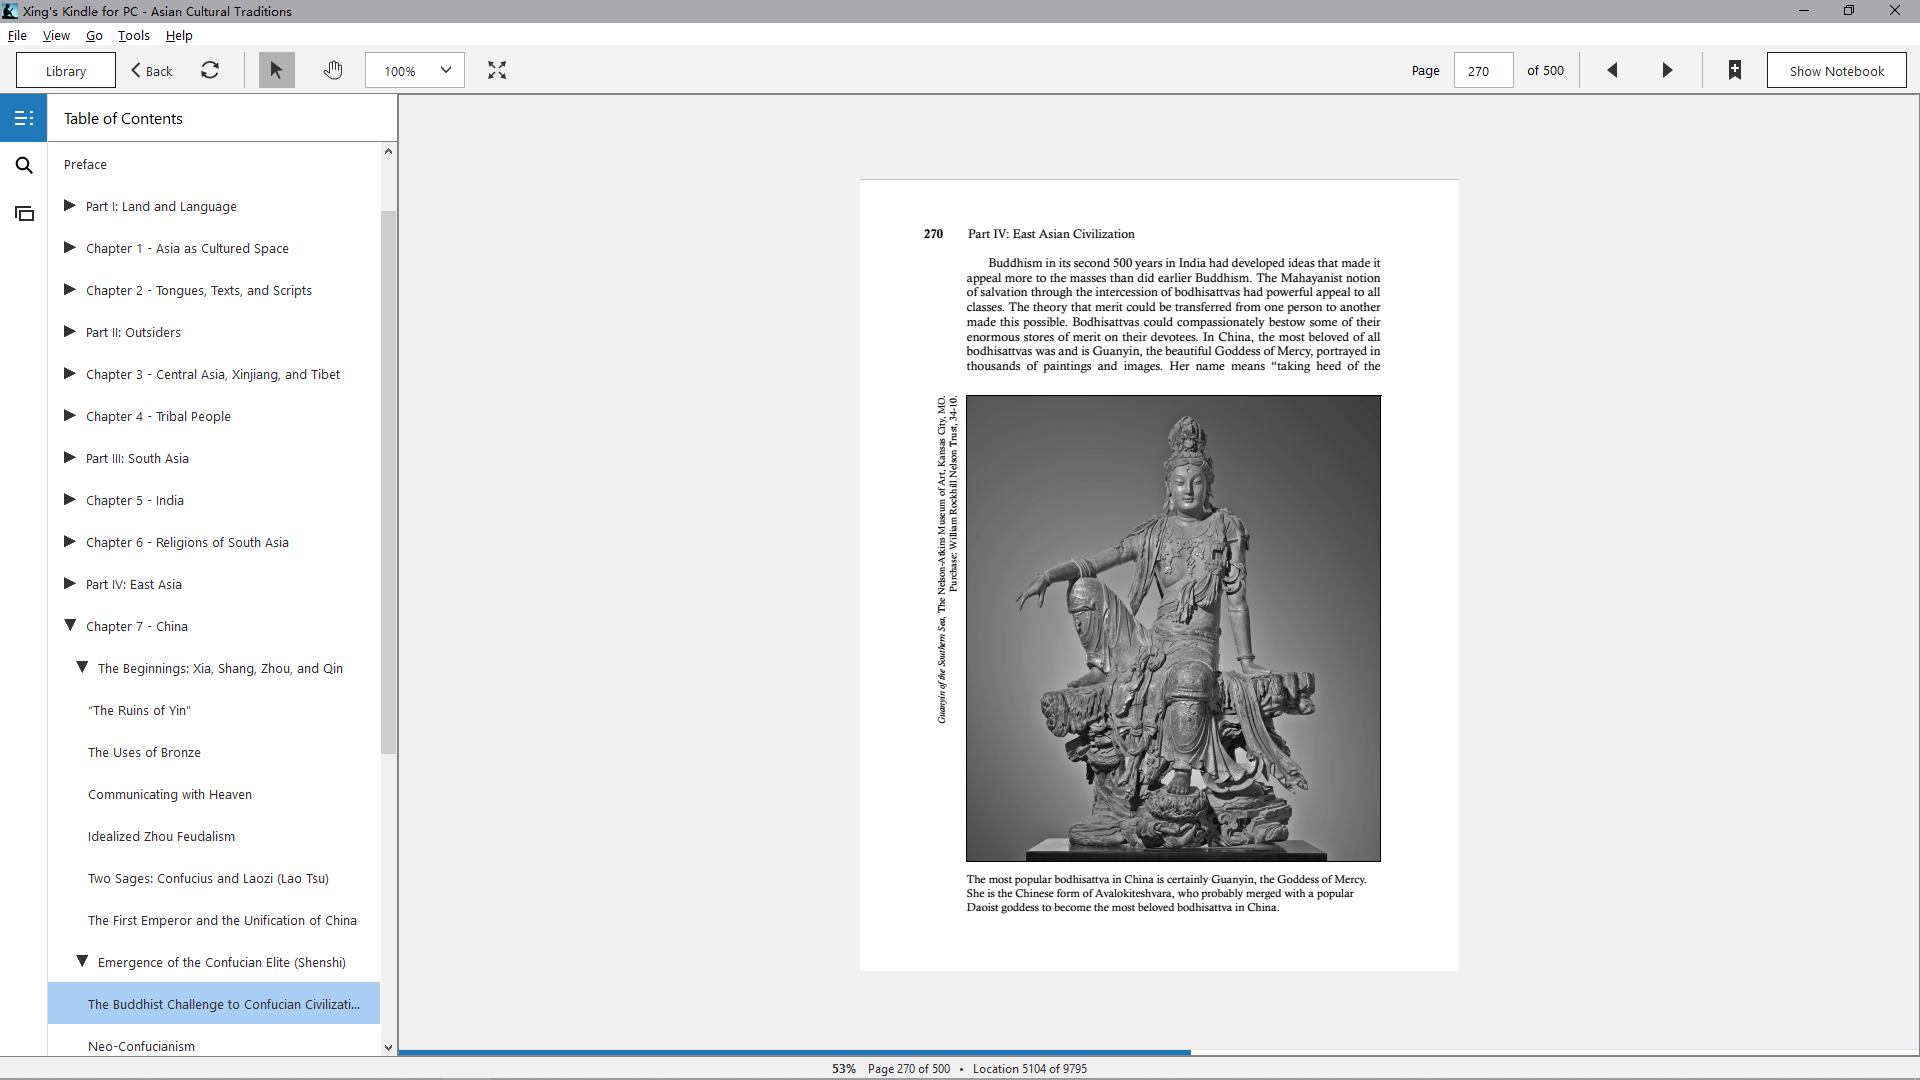The width and height of the screenshot is (1920, 1080).
Task: Select The Buddhist Challenge to Confucian Civilization
Action: pyautogui.click(x=214, y=1003)
